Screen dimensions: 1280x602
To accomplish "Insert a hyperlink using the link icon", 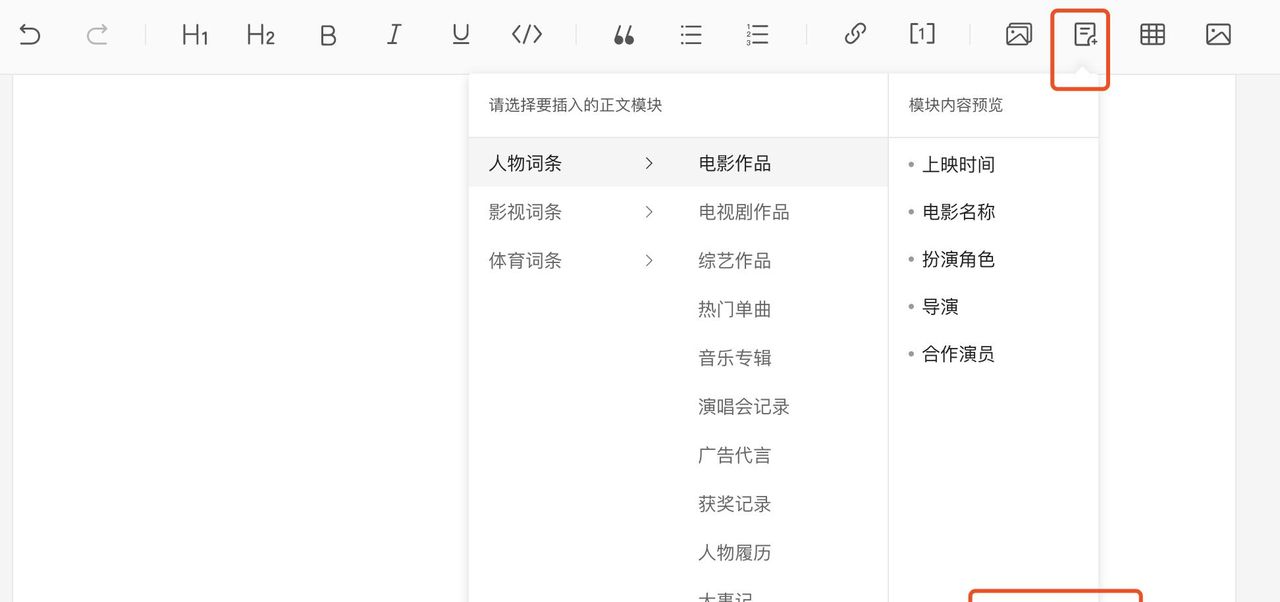I will pyautogui.click(x=854, y=33).
